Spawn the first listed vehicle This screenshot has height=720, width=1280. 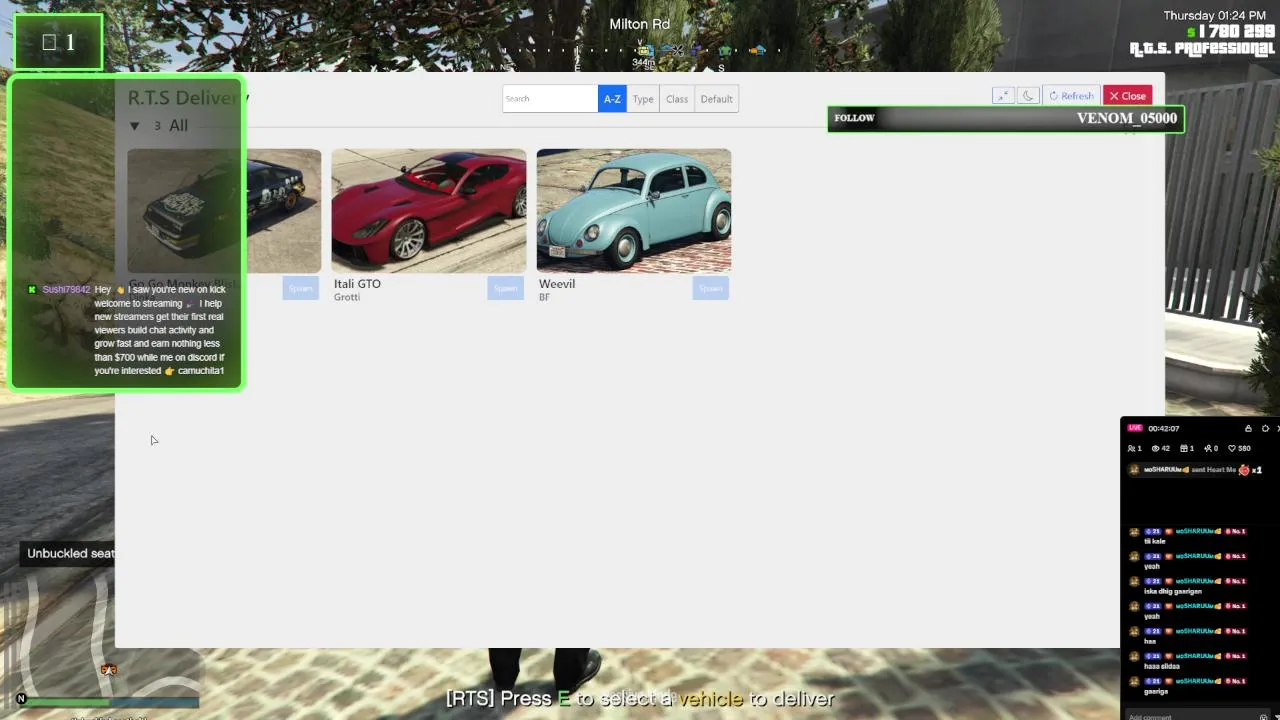pyautogui.click(x=300, y=288)
